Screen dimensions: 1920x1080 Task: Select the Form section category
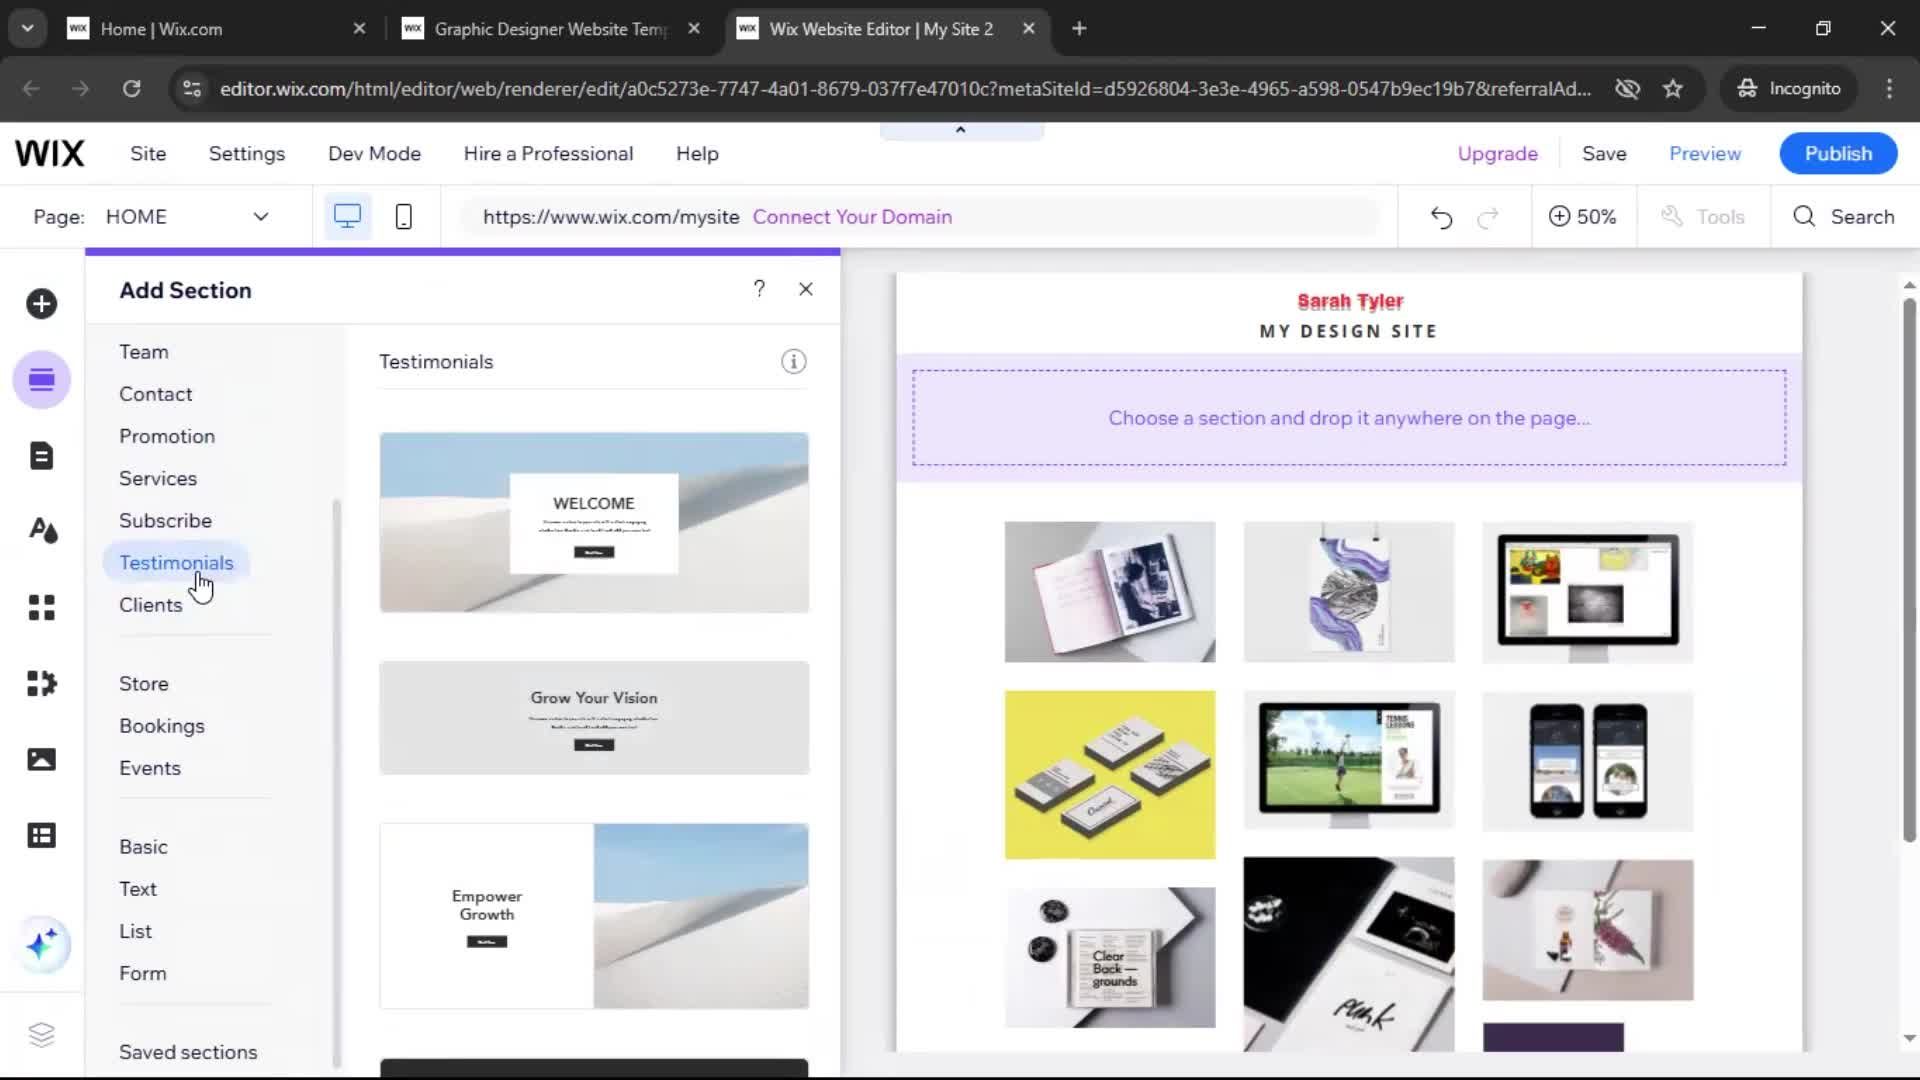click(143, 973)
